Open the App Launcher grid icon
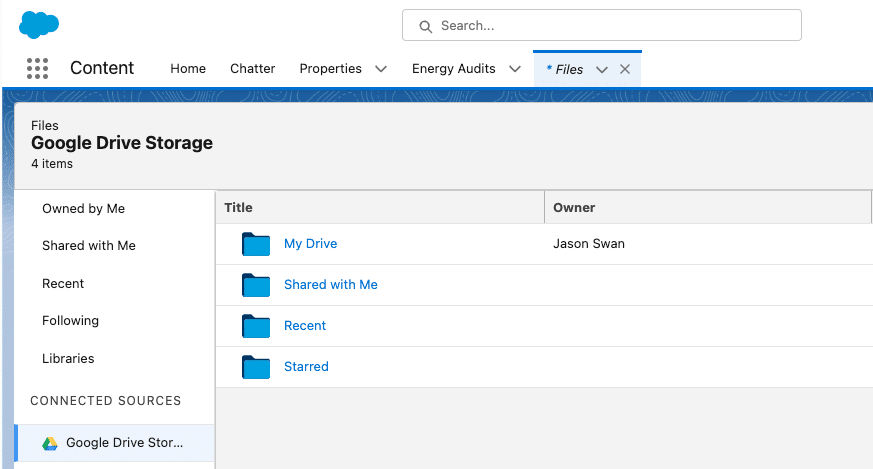 (37, 68)
